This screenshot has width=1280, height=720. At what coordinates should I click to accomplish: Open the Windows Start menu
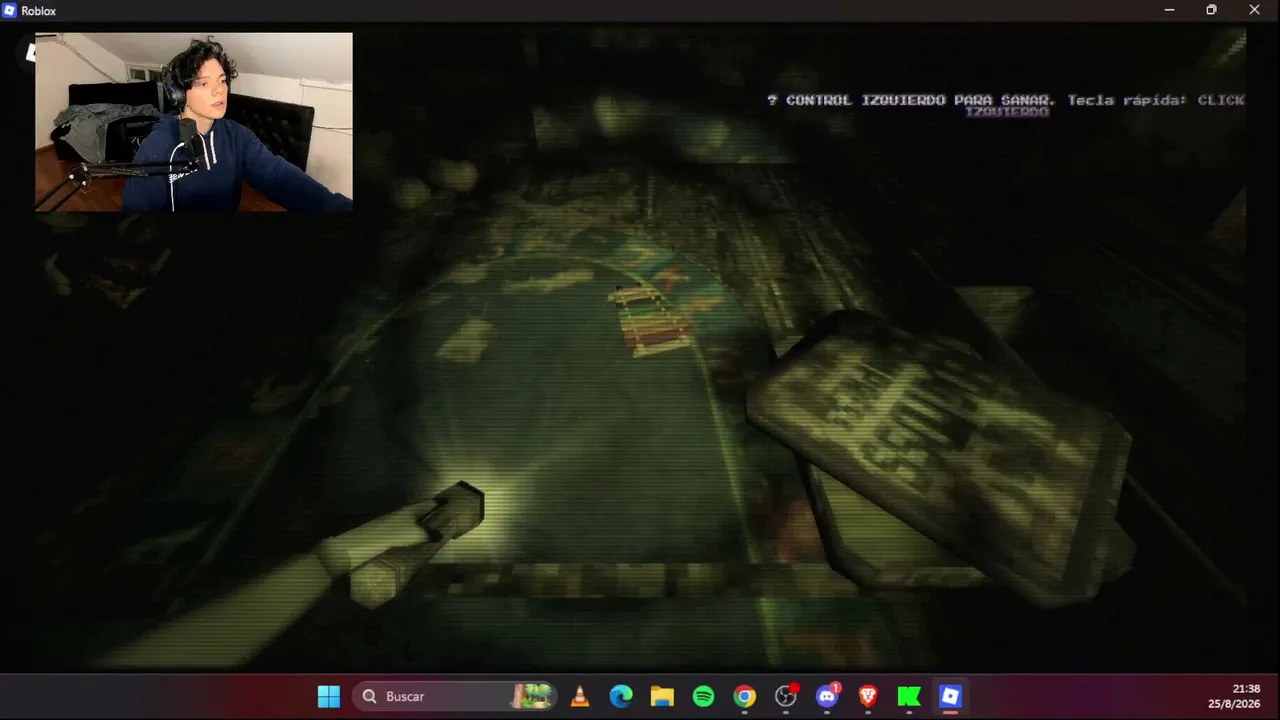tap(329, 696)
